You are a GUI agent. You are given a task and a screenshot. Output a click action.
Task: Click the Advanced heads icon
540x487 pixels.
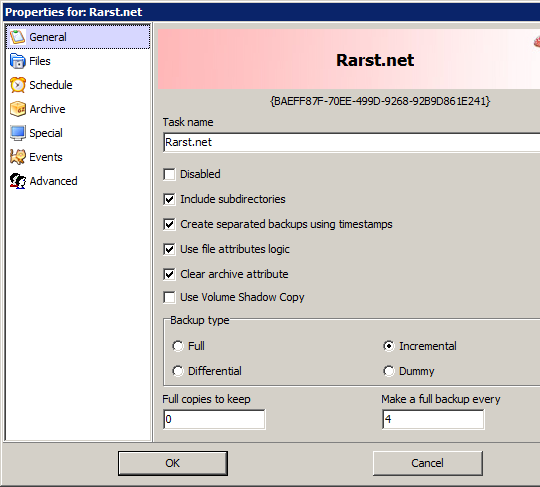pyautogui.click(x=18, y=181)
